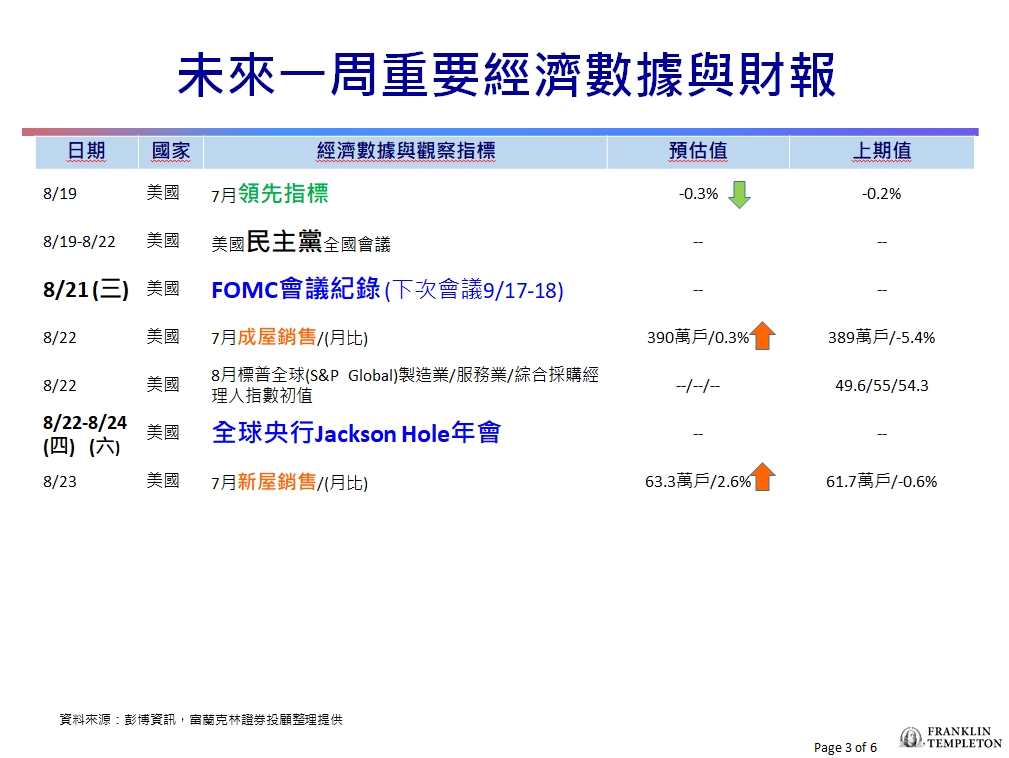The height and width of the screenshot is (758, 1009).
Task: Select the previous value 389萬戶/-5.4%
Action: (x=882, y=337)
